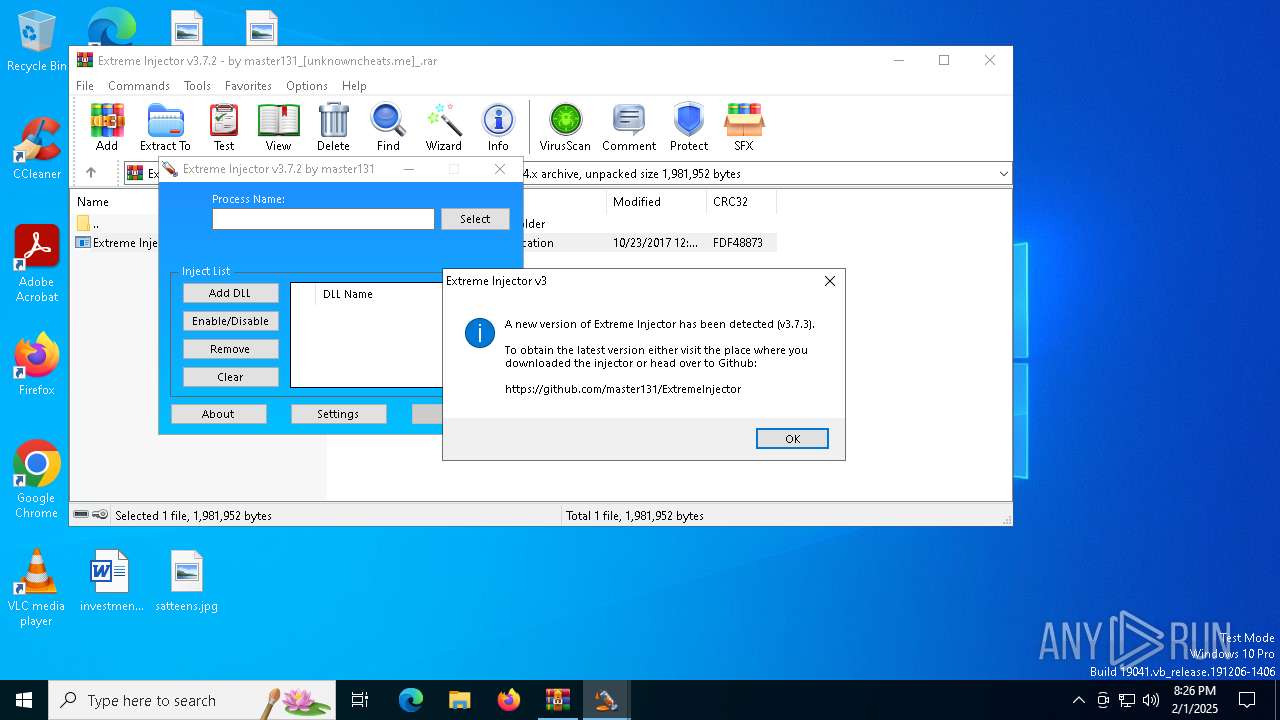Click OK in the update dialog
The height and width of the screenshot is (720, 1280).
(x=792, y=439)
